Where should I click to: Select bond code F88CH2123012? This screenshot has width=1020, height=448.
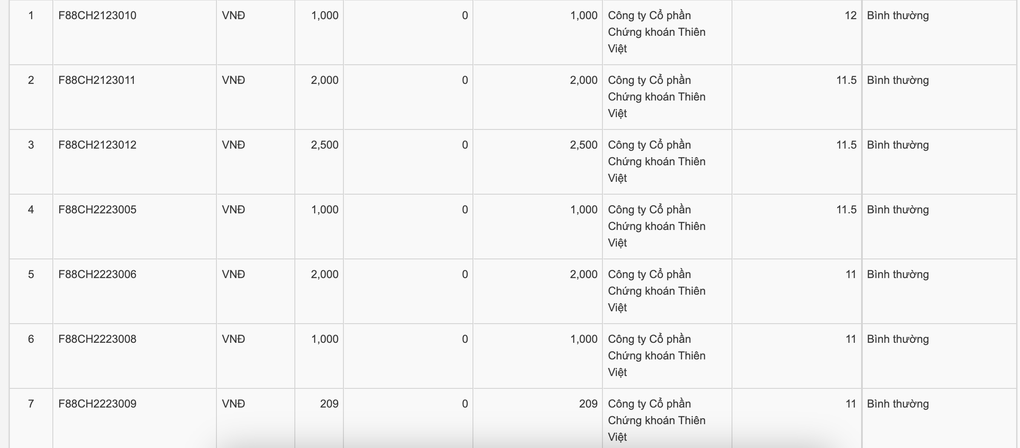coord(98,145)
